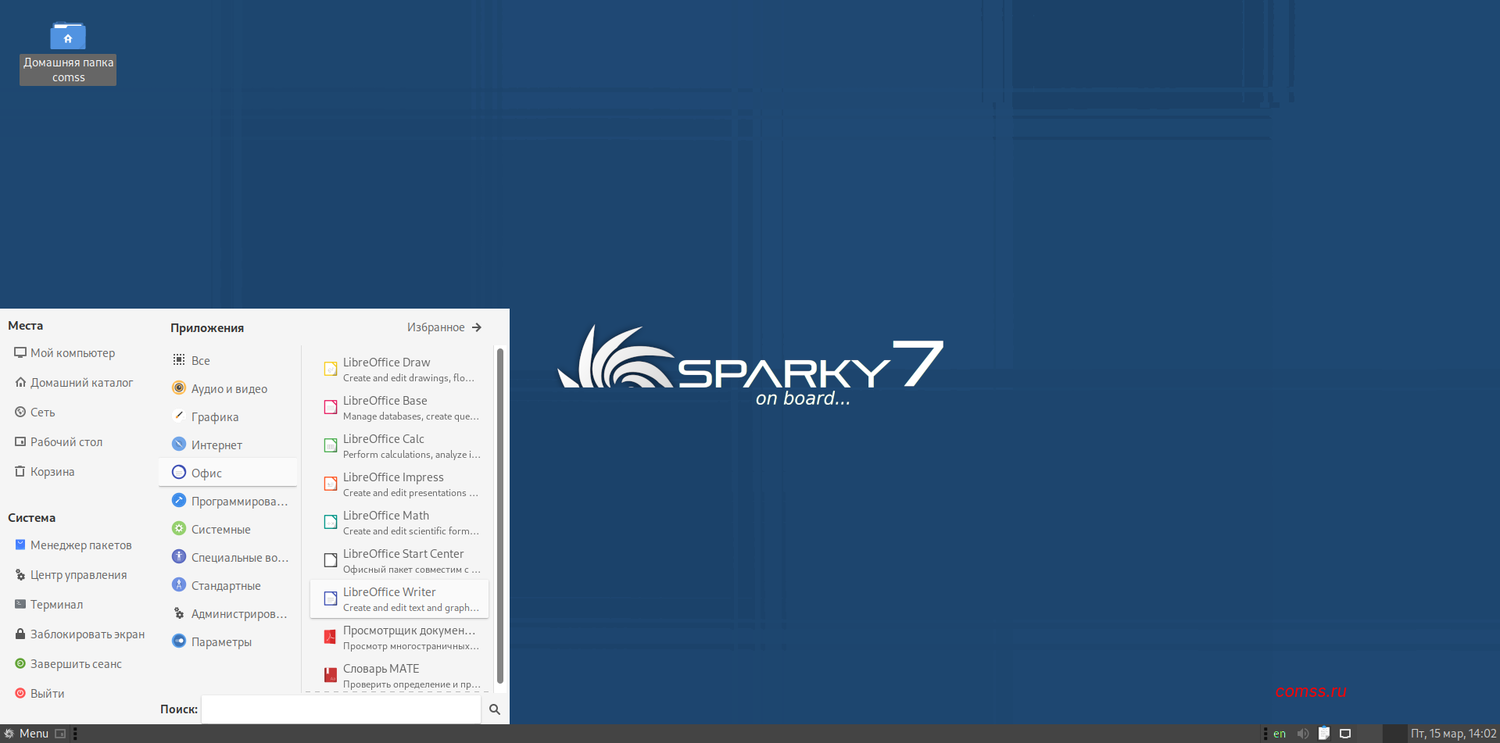Viewport: 1500px width, 743px height.
Task: Open Сеть network location
Action: (x=35, y=412)
